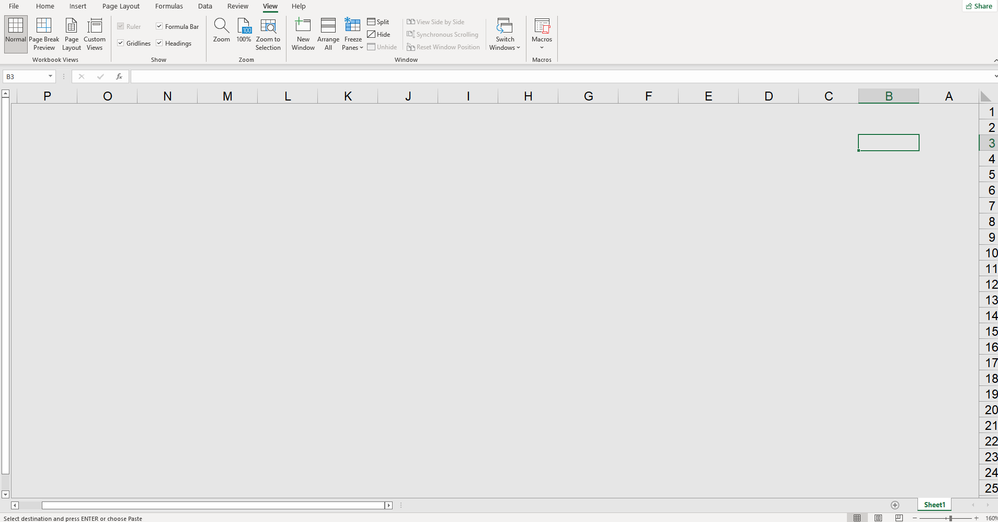Open the Help tab

click(x=299, y=6)
